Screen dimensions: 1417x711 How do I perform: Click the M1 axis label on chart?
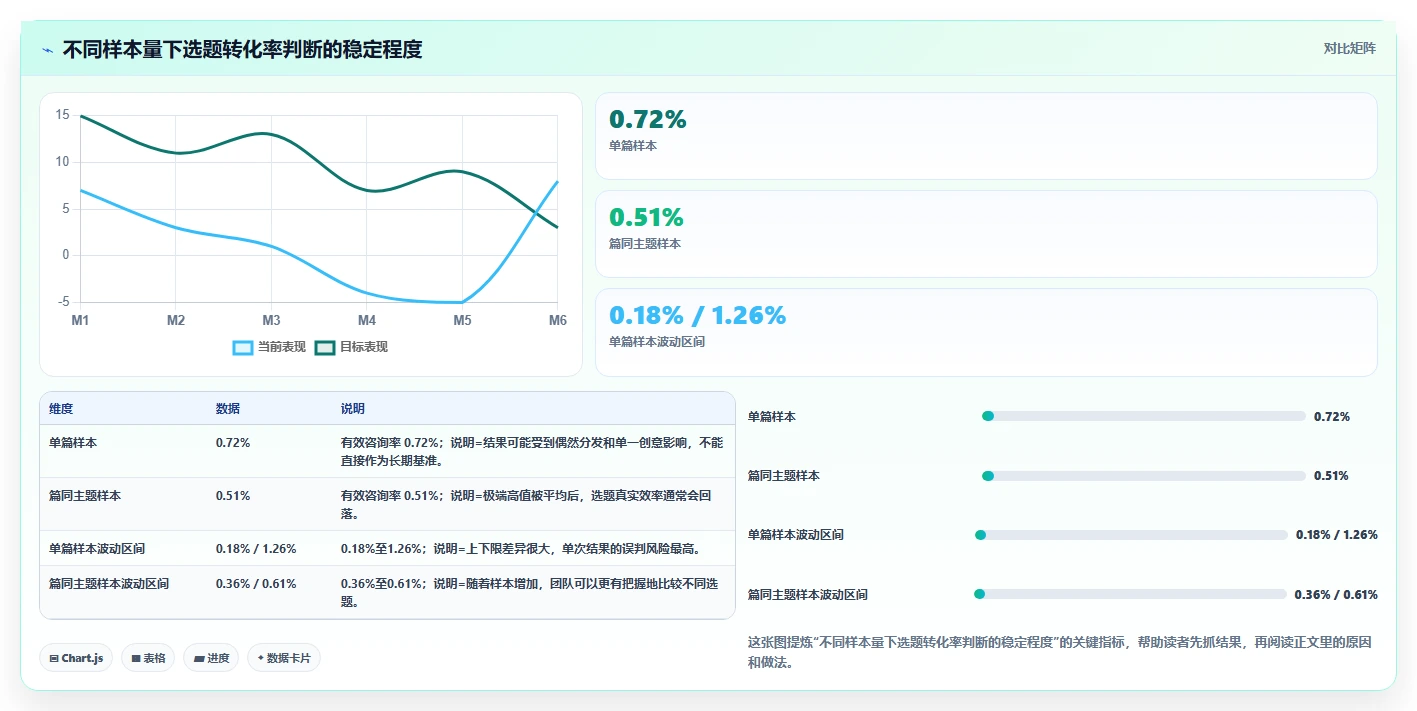click(80, 320)
